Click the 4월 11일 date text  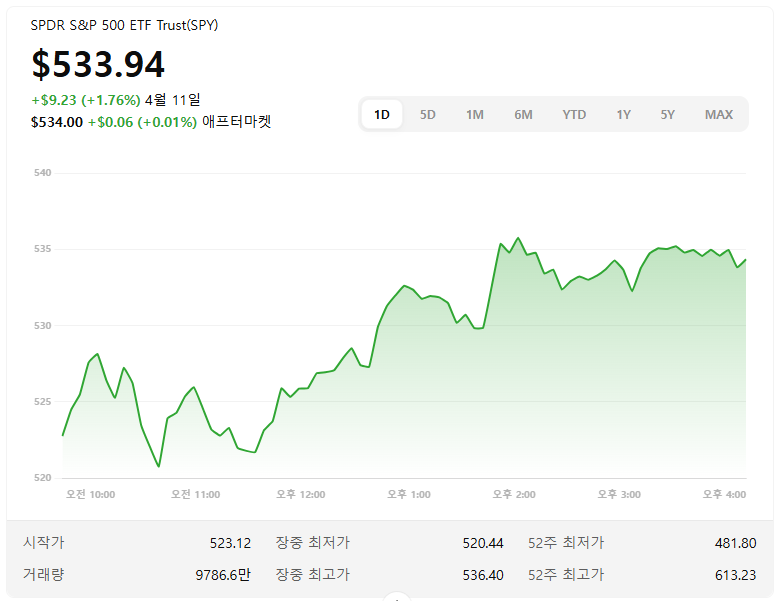click(x=173, y=100)
